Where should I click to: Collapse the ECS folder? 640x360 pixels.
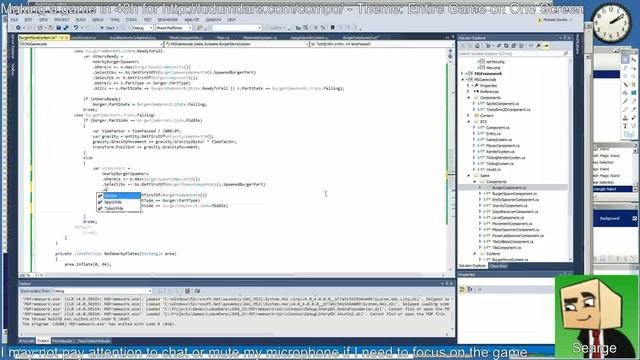pyautogui.click(x=469, y=122)
